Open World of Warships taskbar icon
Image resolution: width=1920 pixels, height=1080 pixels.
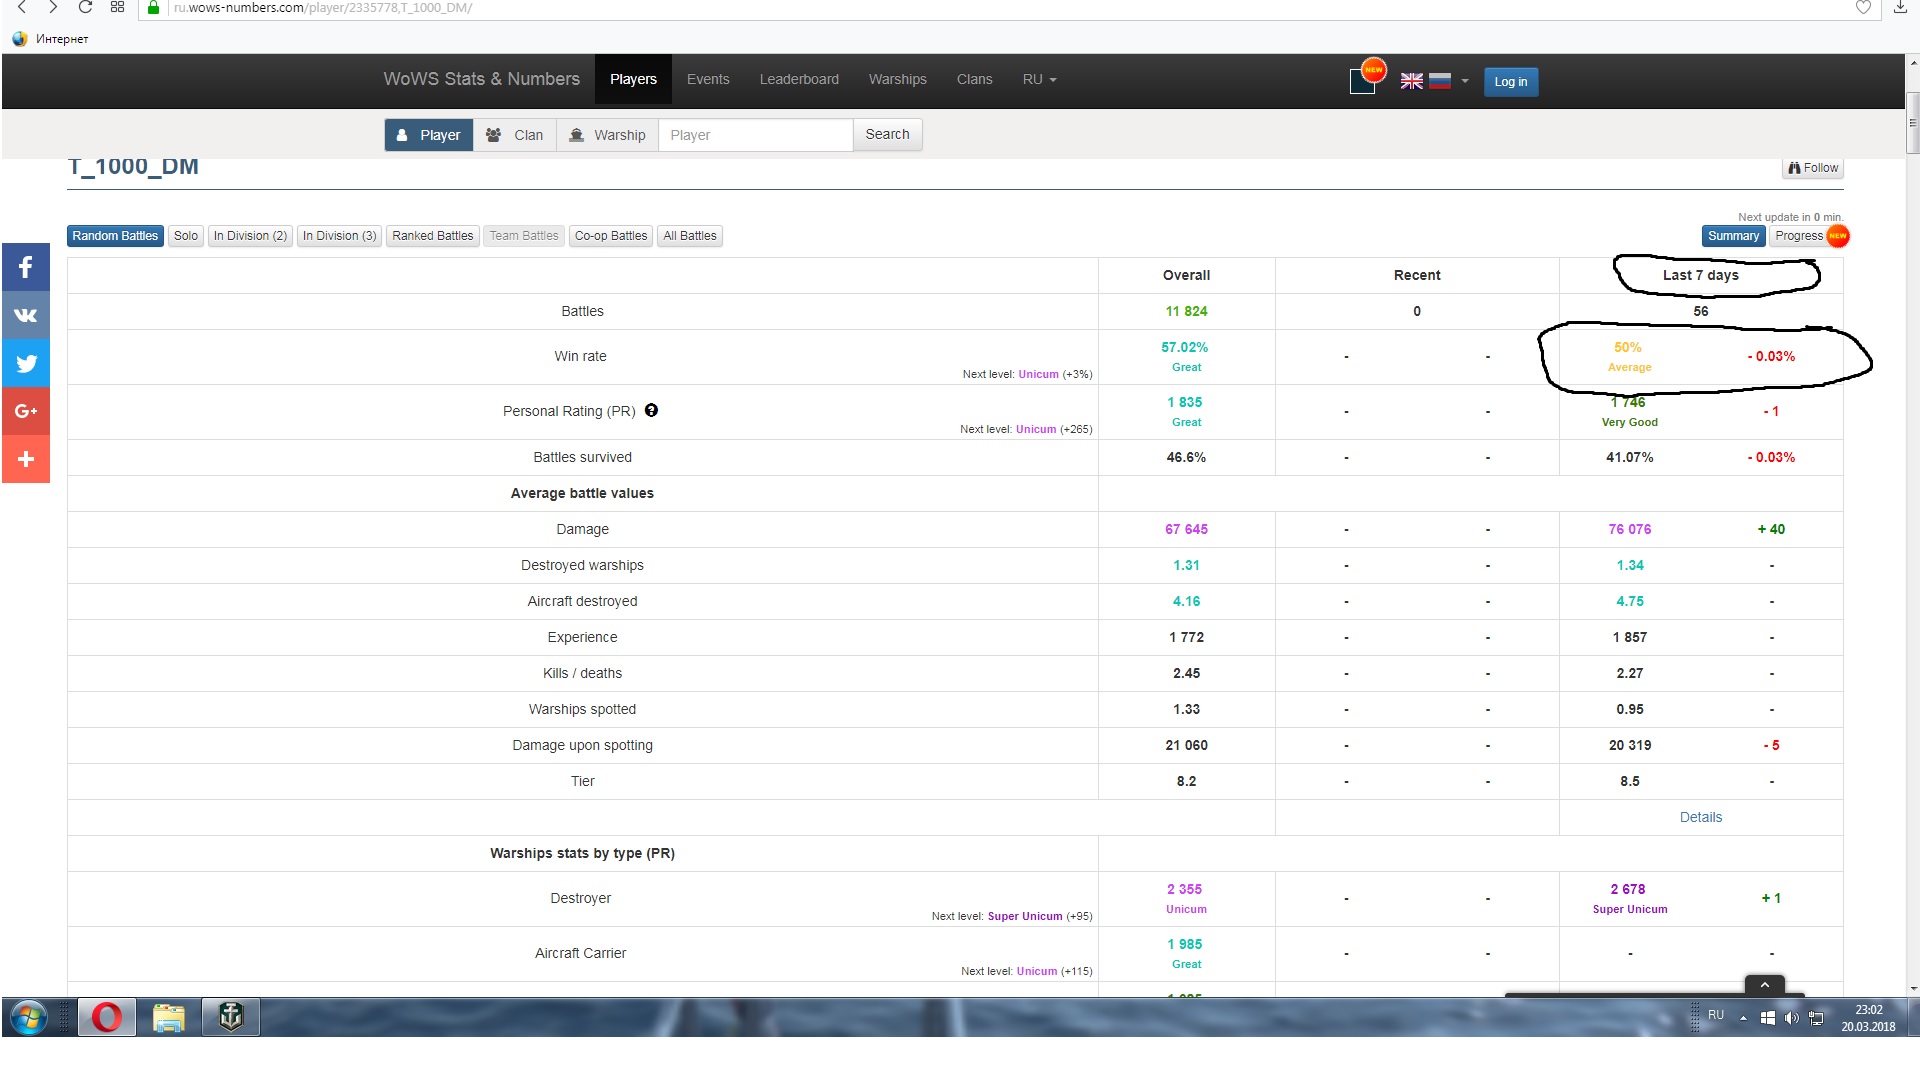(x=231, y=1018)
